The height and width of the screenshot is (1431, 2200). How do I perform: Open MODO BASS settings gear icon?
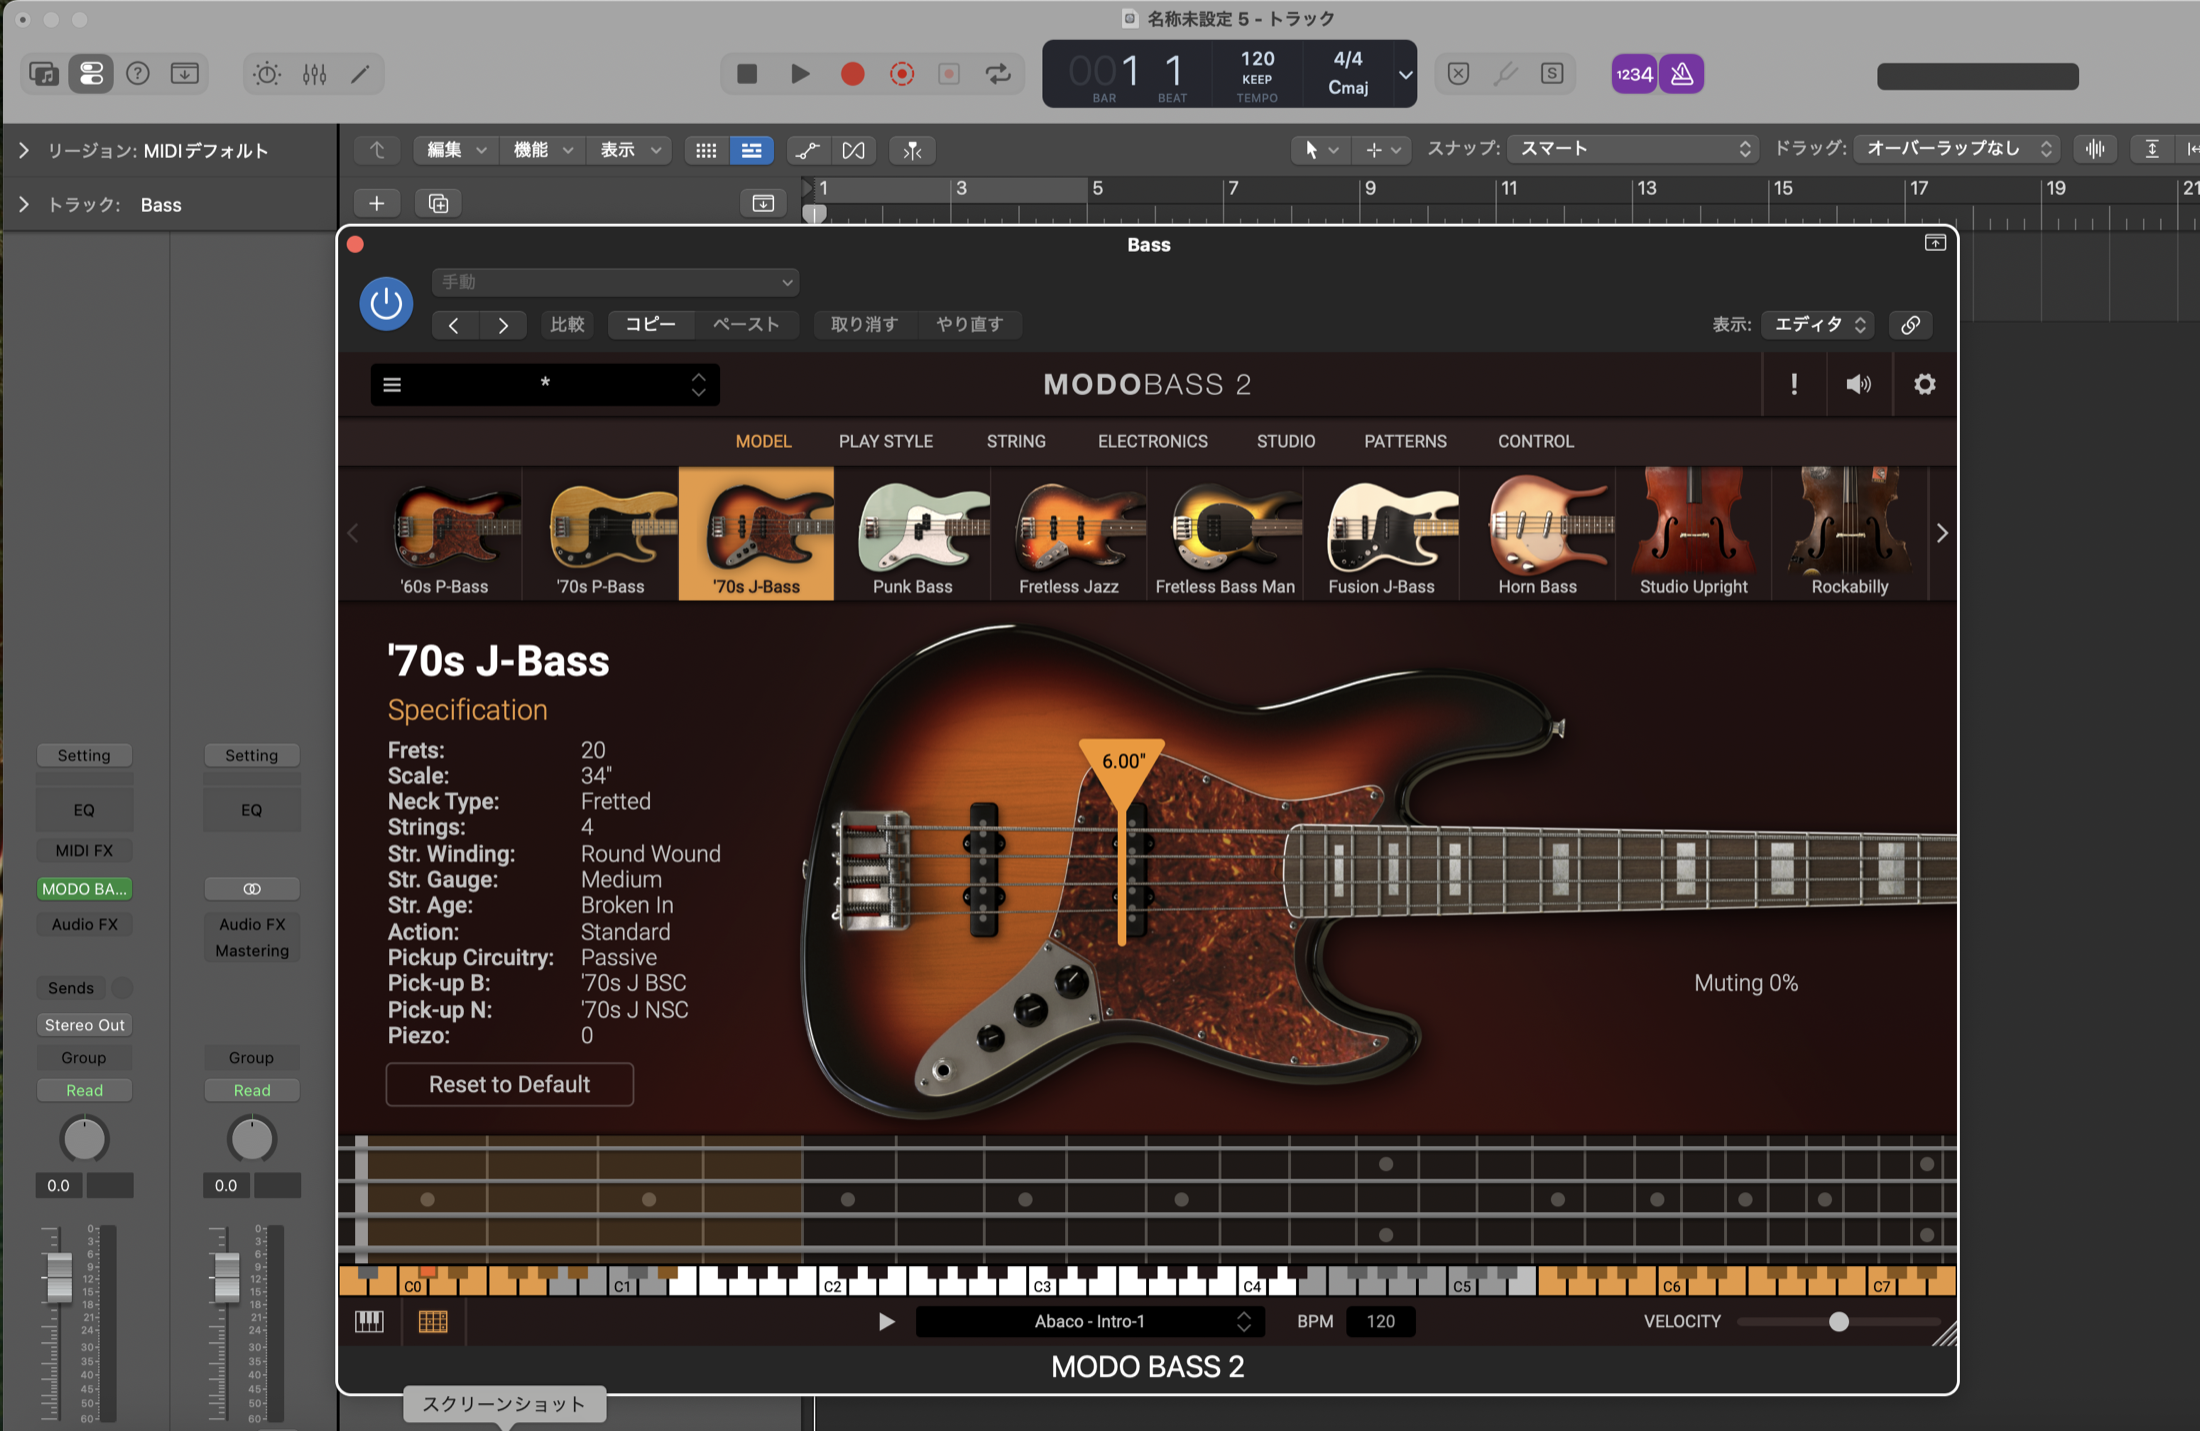click(x=1924, y=385)
